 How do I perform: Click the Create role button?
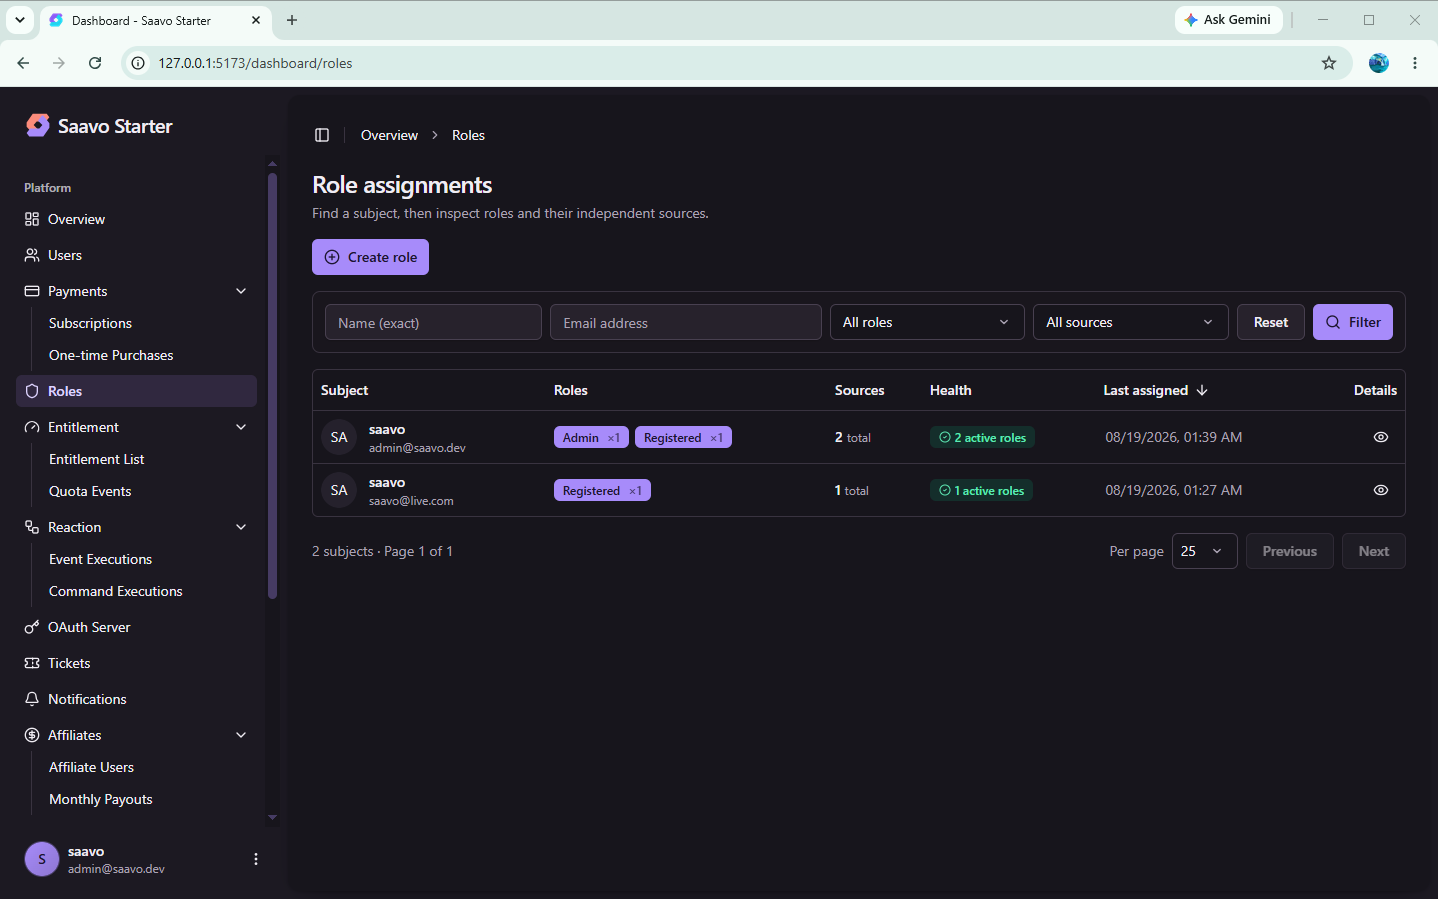tap(370, 257)
